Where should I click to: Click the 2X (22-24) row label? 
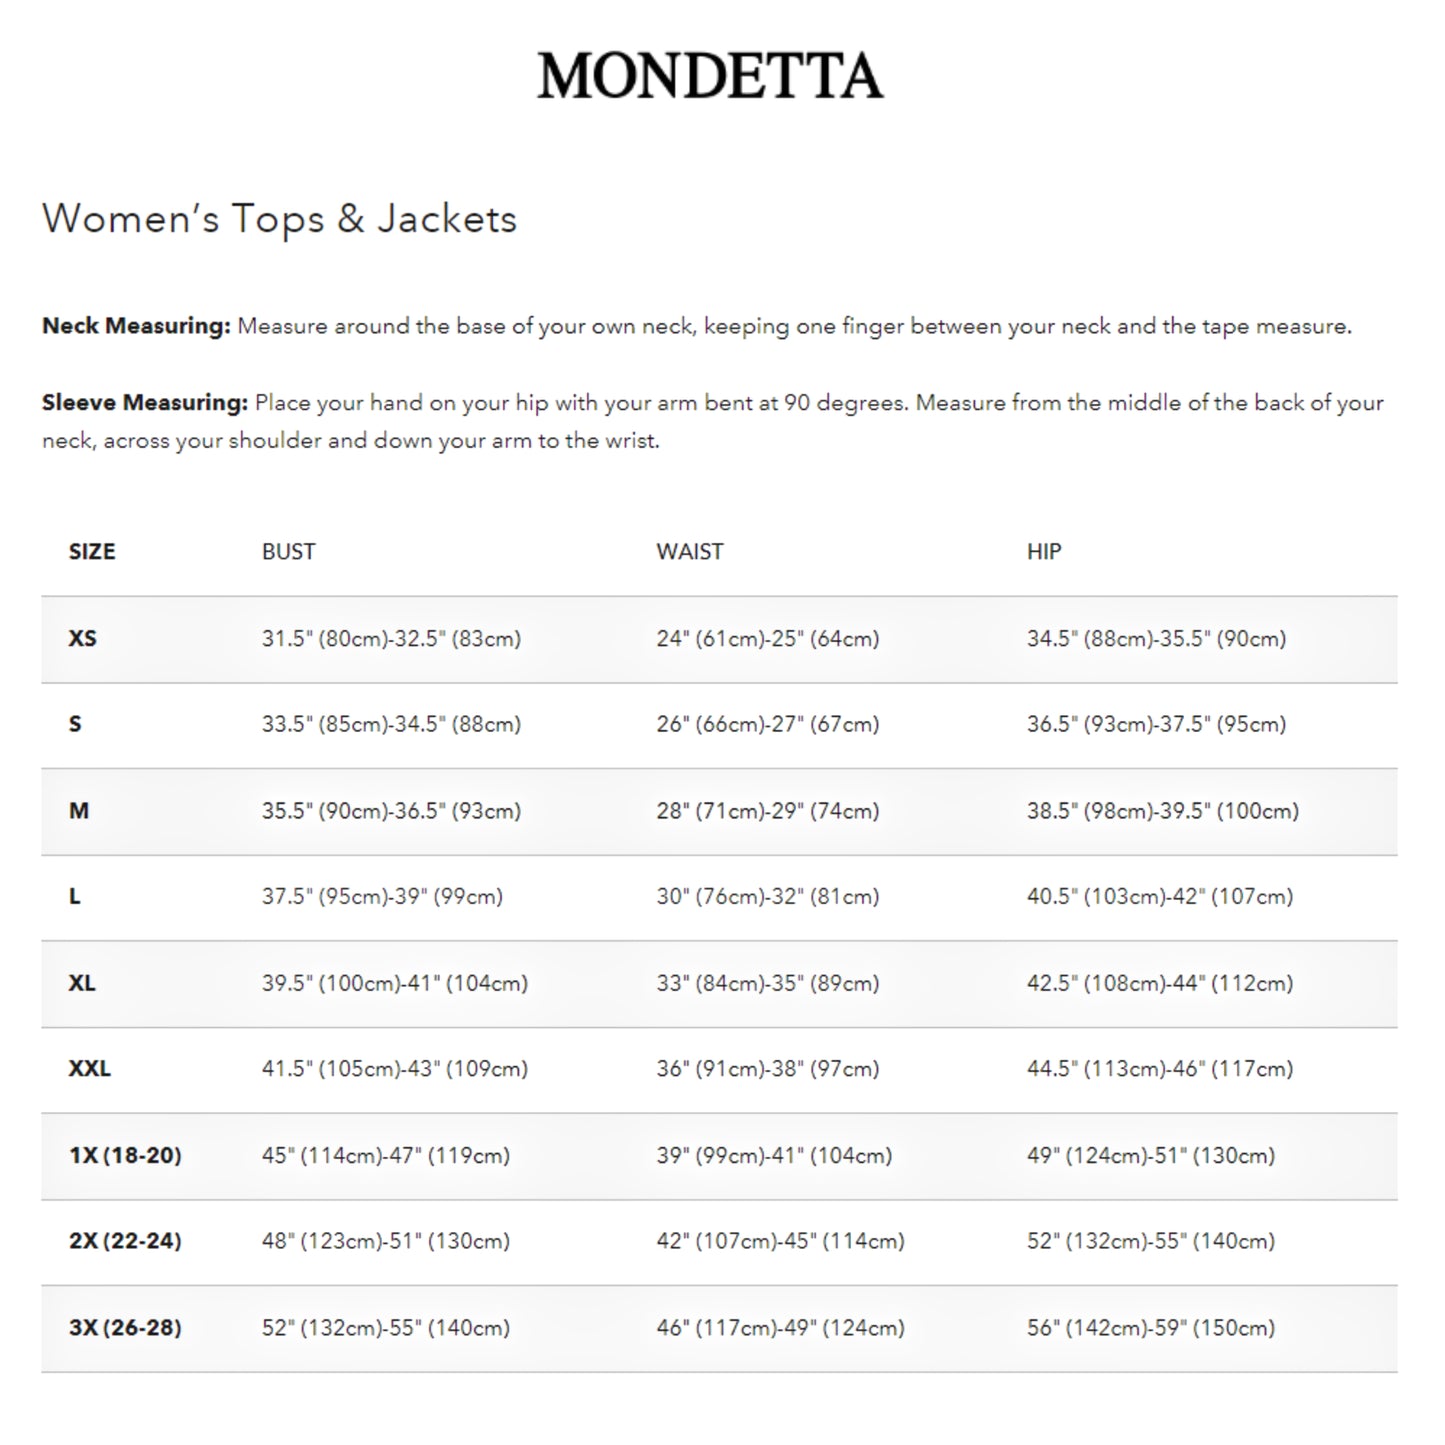pyautogui.click(x=125, y=1242)
